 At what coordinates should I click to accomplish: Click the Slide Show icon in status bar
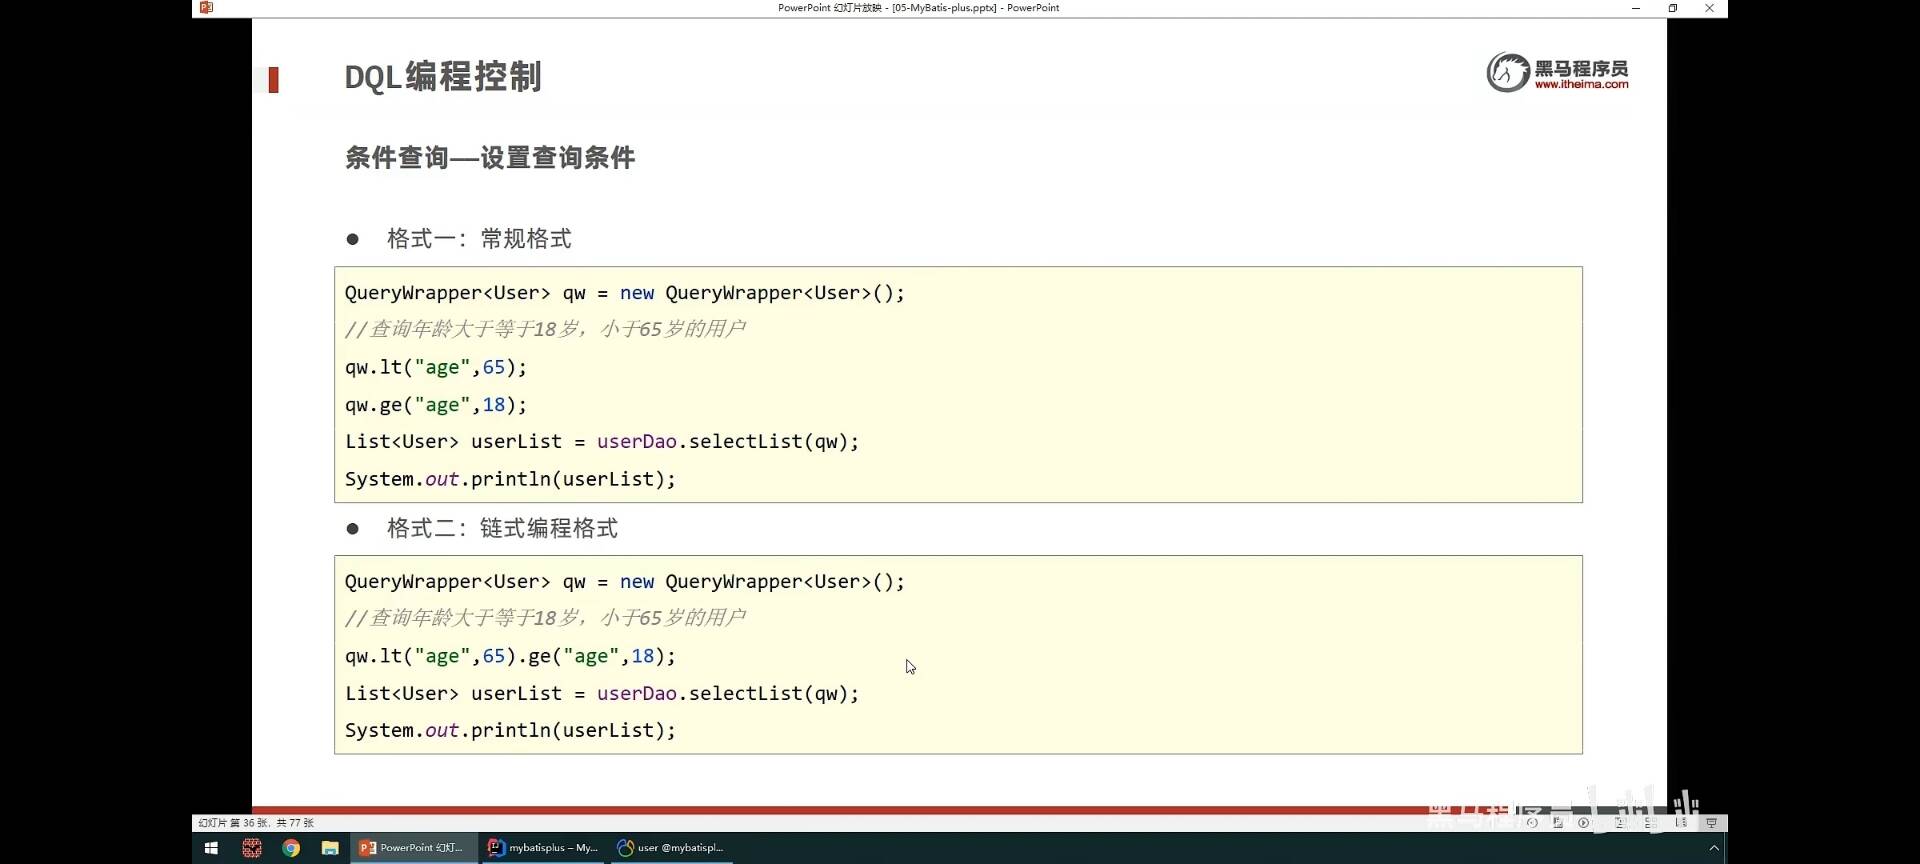click(1711, 822)
